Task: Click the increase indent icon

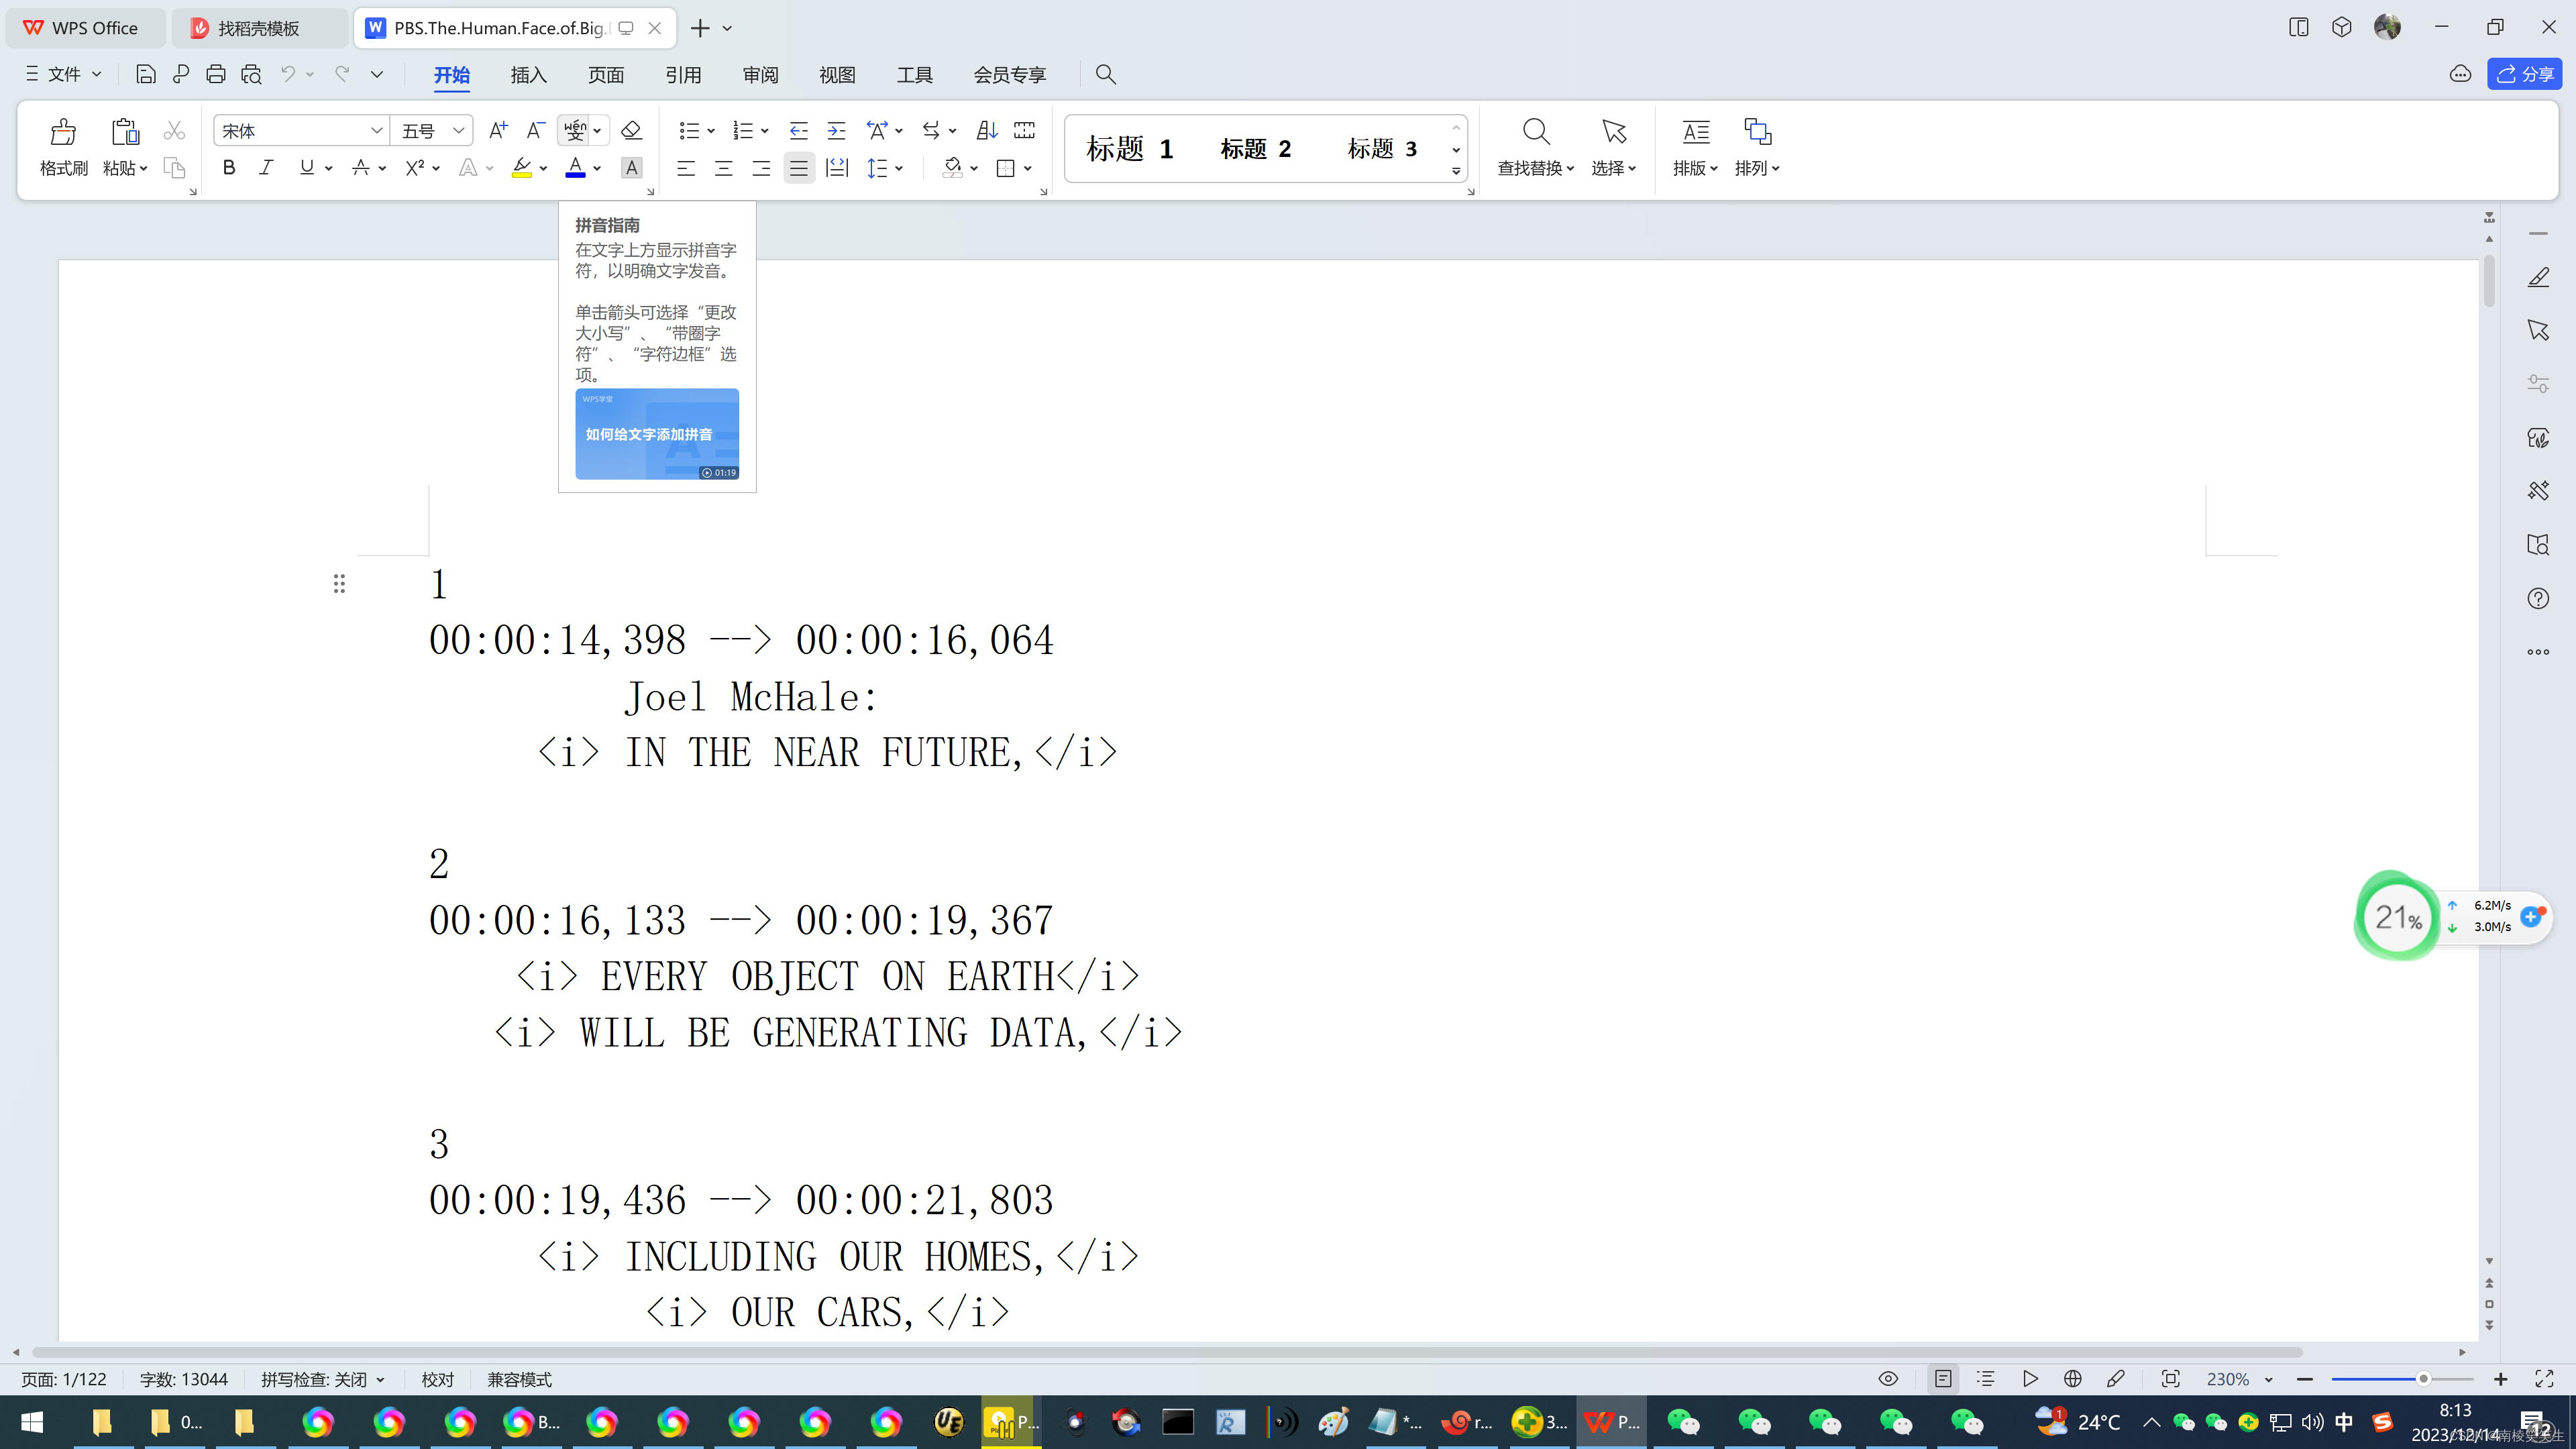Action: [836, 130]
